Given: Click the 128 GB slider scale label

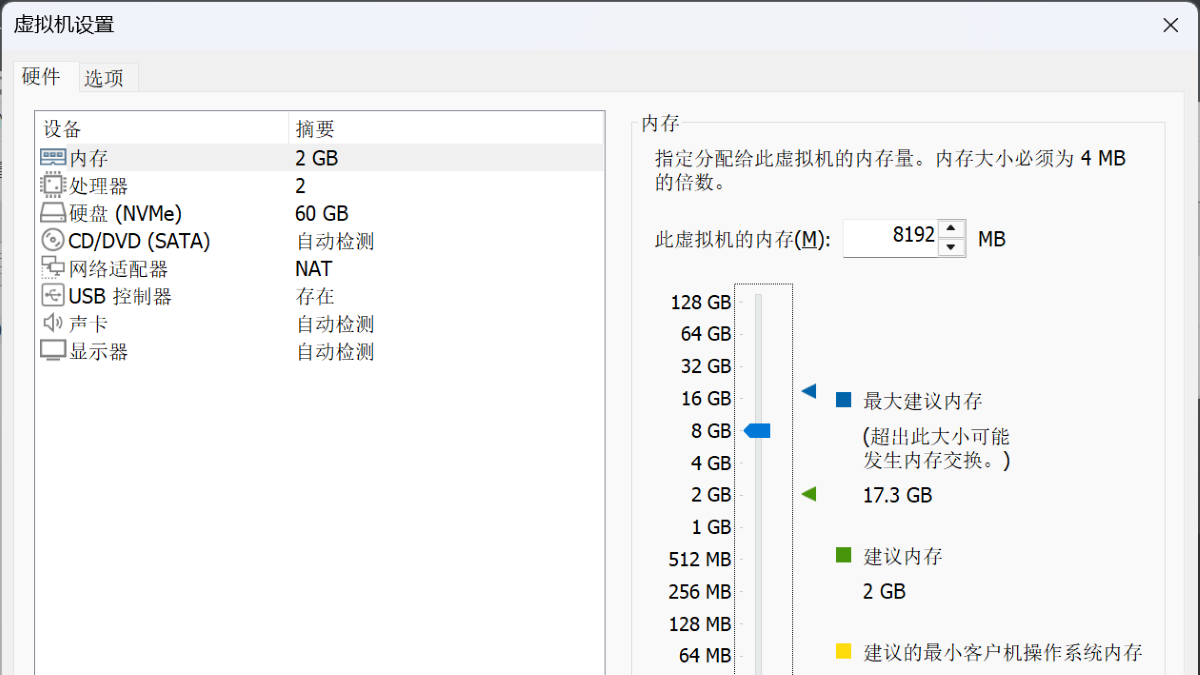Looking at the screenshot, I should coord(701,302).
